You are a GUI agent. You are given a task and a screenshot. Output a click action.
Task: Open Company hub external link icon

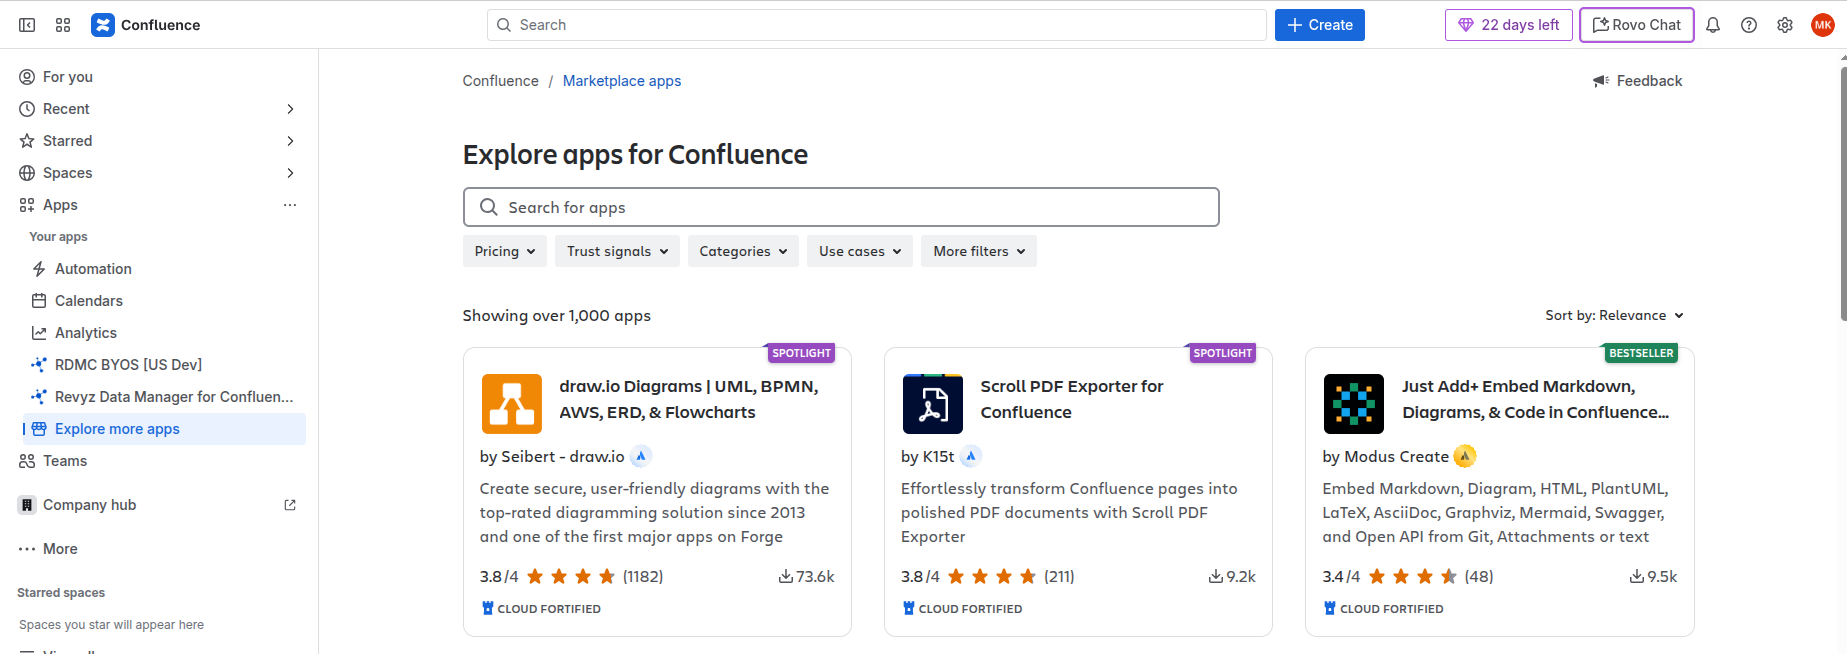pos(290,505)
